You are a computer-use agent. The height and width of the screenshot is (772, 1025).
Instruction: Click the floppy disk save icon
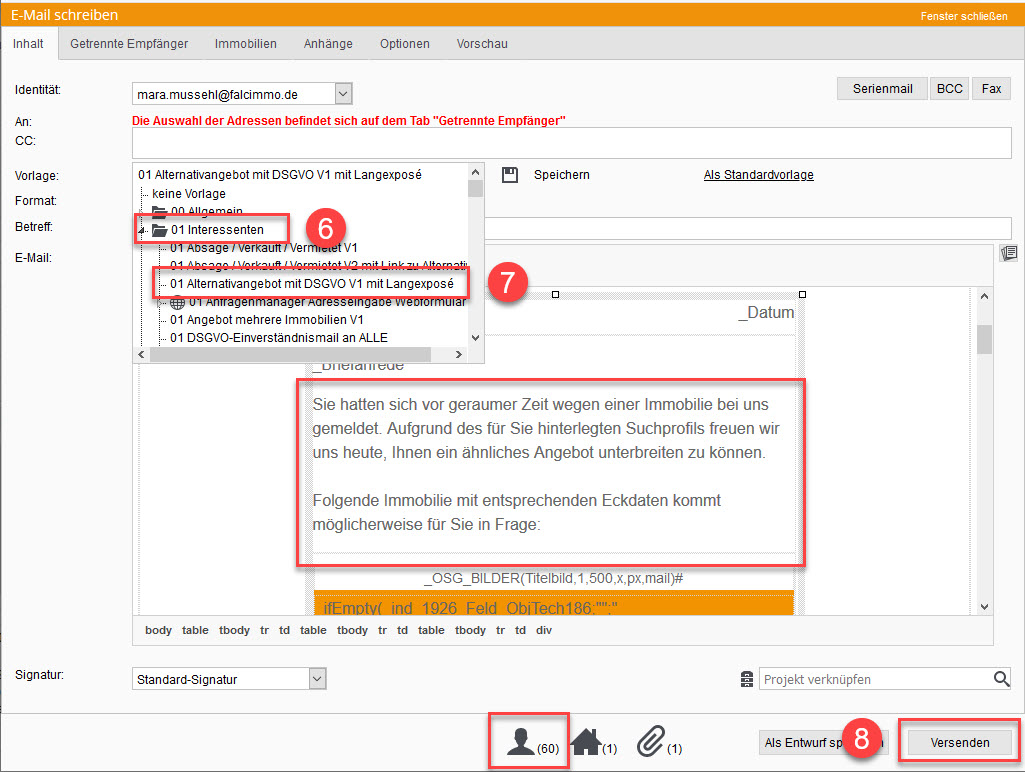coord(510,175)
